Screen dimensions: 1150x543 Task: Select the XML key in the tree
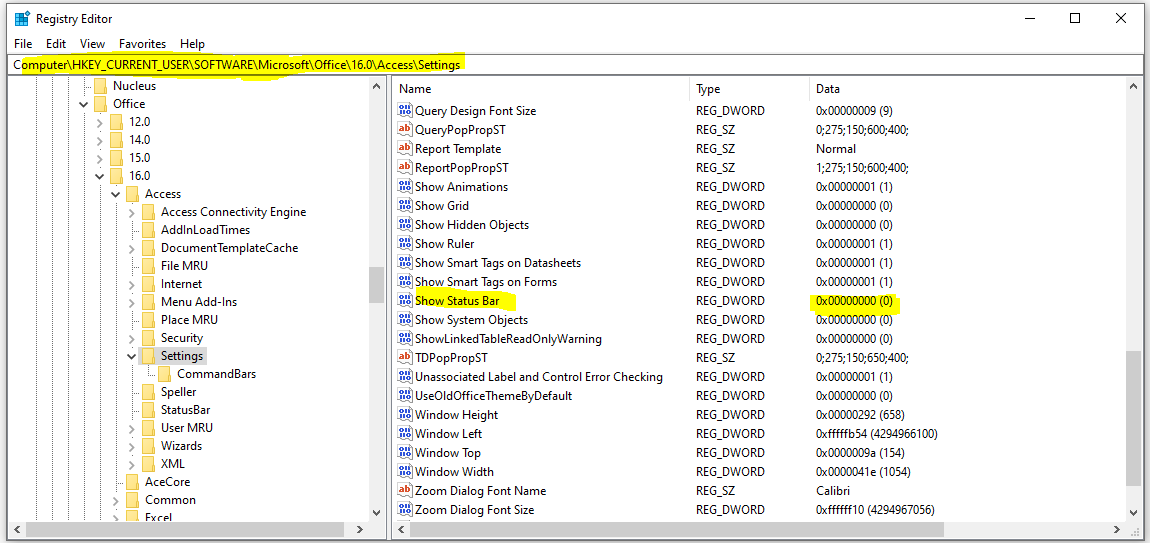(x=173, y=464)
